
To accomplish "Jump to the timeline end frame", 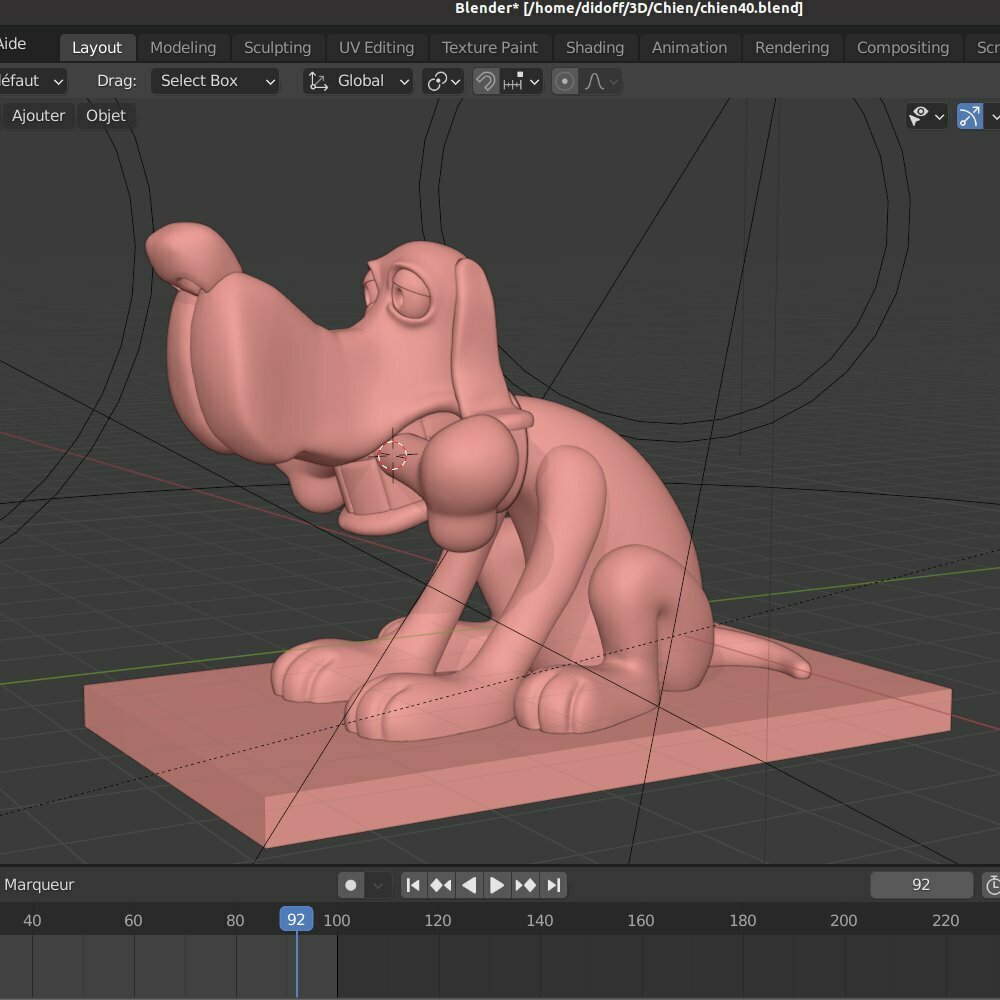I will coord(553,885).
